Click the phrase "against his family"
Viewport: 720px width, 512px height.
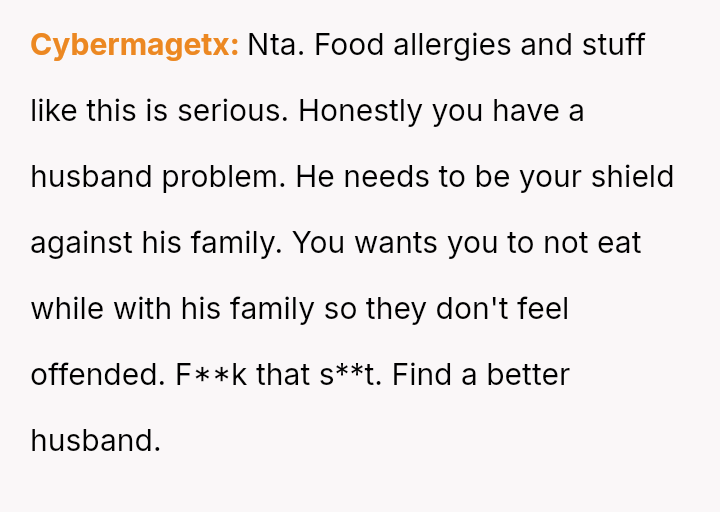point(156,243)
